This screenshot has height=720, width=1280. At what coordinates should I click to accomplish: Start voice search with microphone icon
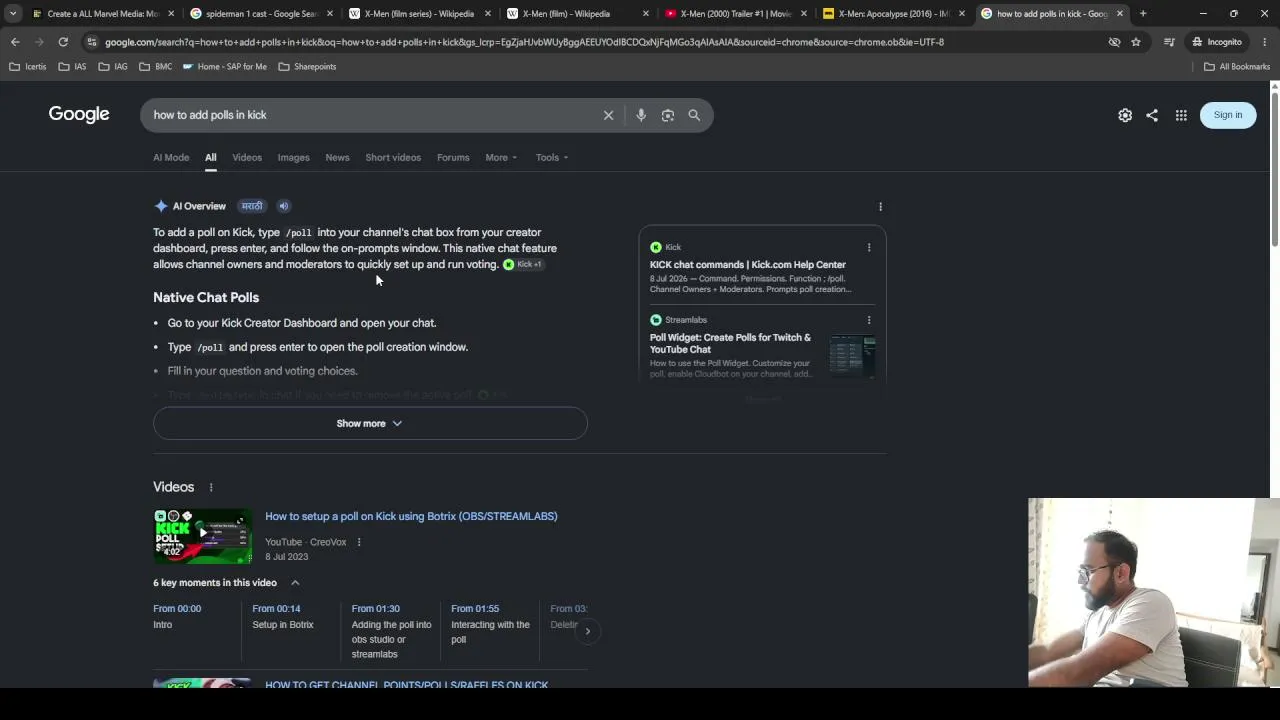point(641,115)
